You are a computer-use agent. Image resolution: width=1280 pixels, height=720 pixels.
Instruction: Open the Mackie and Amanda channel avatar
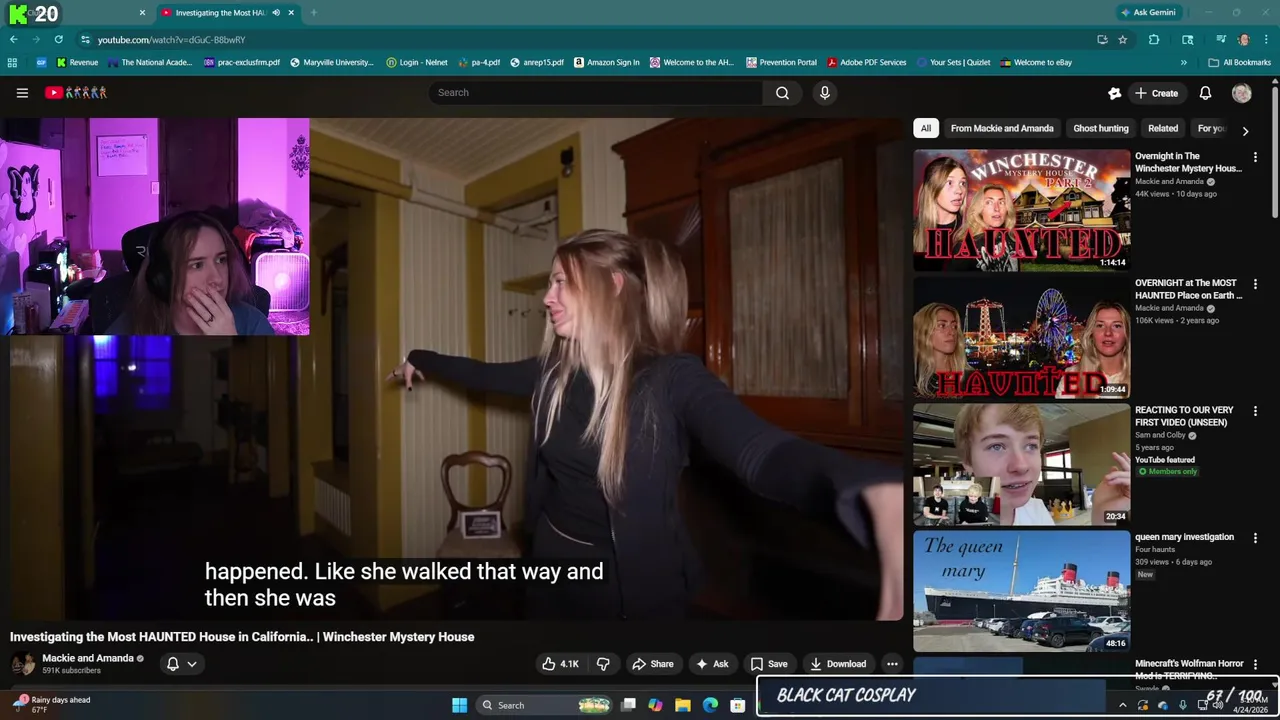23,664
